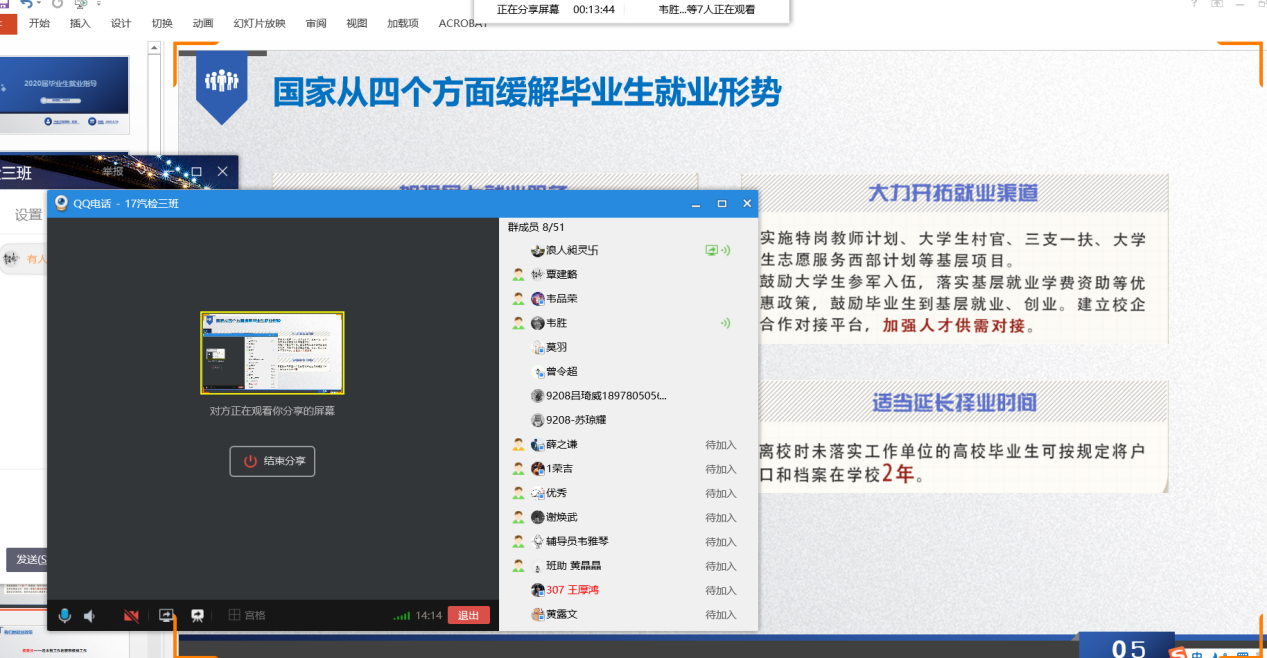The width and height of the screenshot is (1267, 658).
Task: Click the screen share icon in call toolbar
Action: point(167,616)
